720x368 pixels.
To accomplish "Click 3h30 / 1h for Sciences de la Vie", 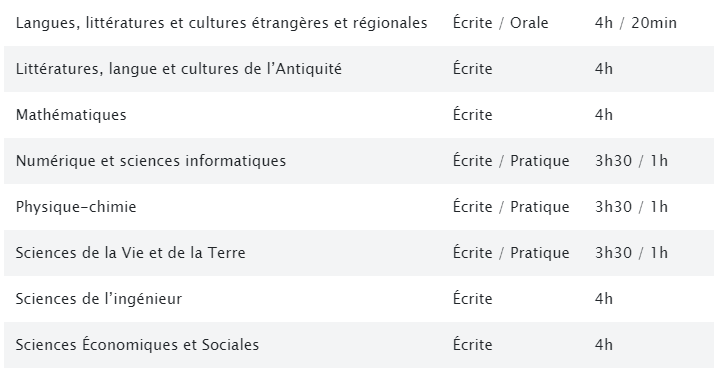I will [x=631, y=253].
